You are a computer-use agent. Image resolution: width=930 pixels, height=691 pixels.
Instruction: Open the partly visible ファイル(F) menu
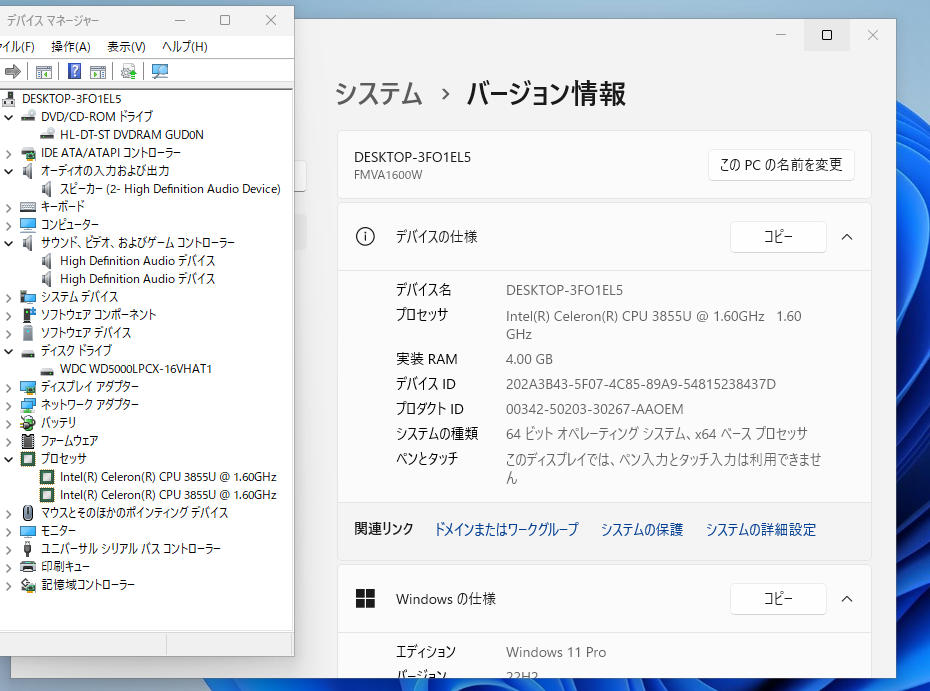17,46
